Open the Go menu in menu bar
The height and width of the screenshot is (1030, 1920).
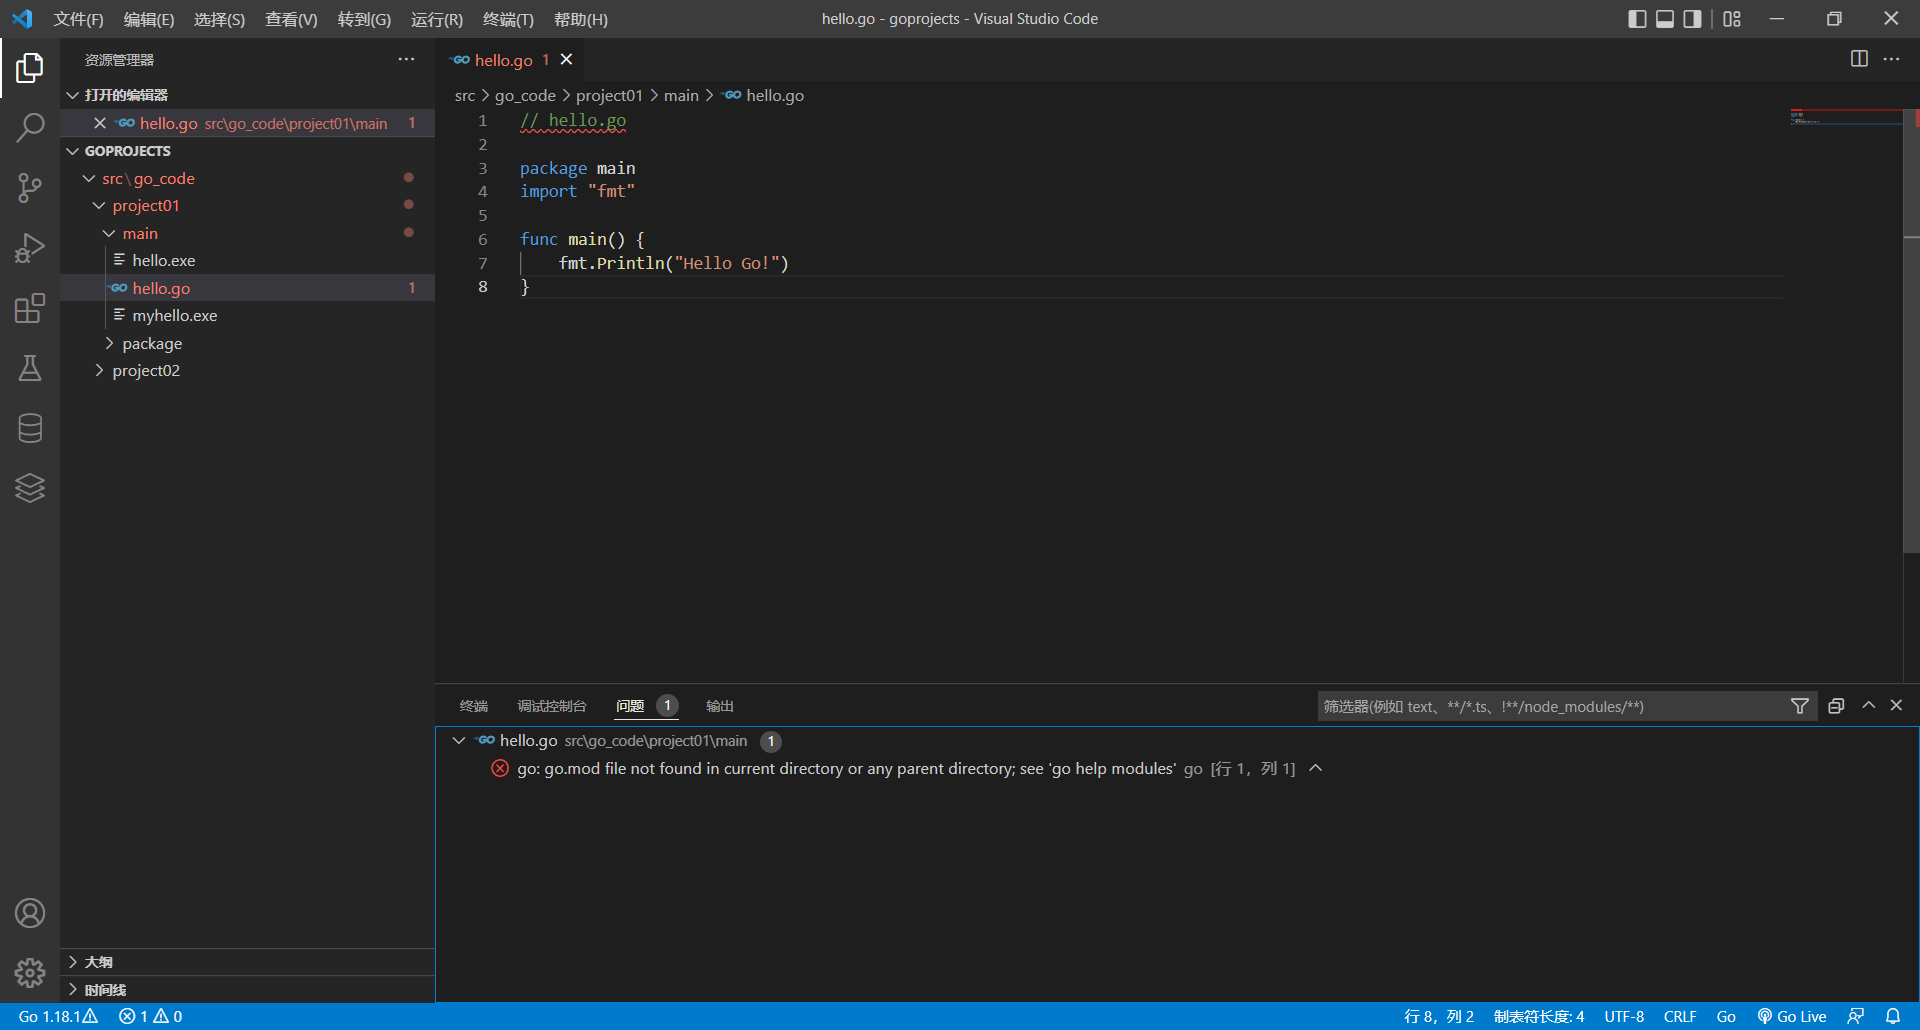[x=364, y=19]
